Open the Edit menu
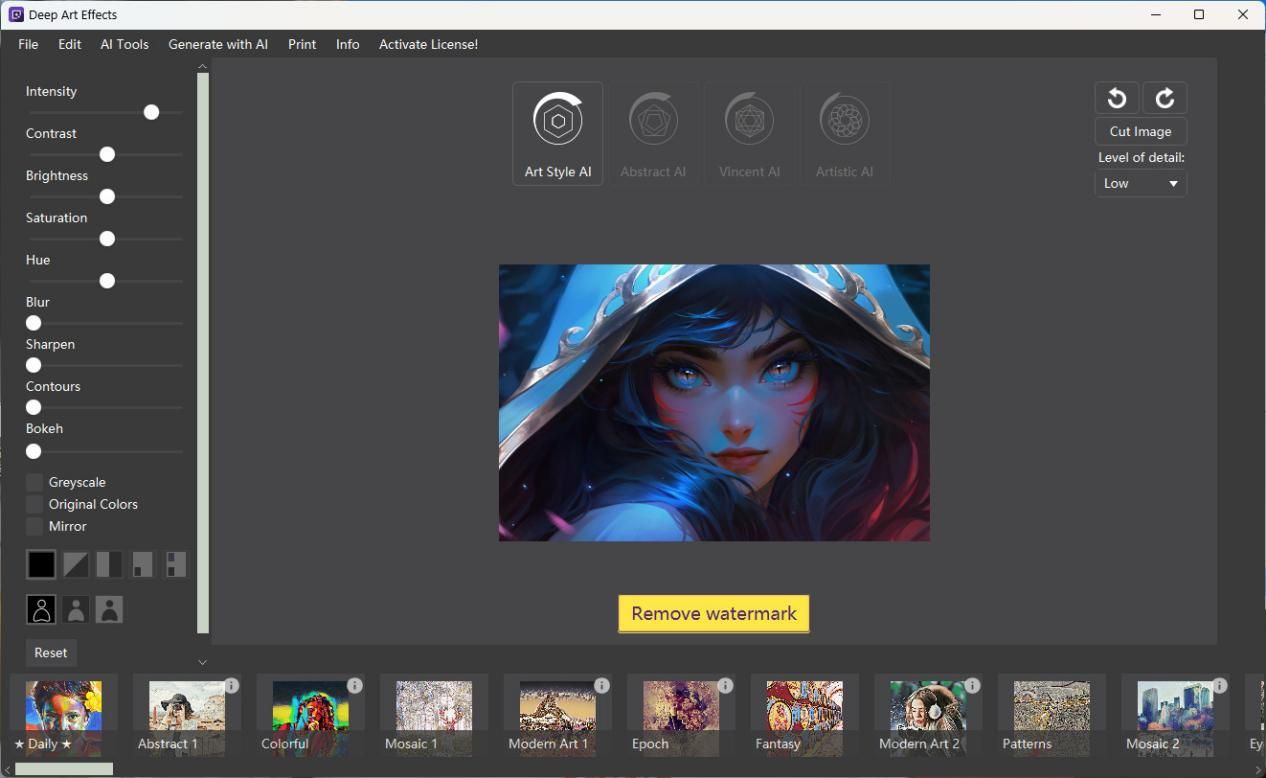Image resolution: width=1266 pixels, height=778 pixels. point(70,44)
